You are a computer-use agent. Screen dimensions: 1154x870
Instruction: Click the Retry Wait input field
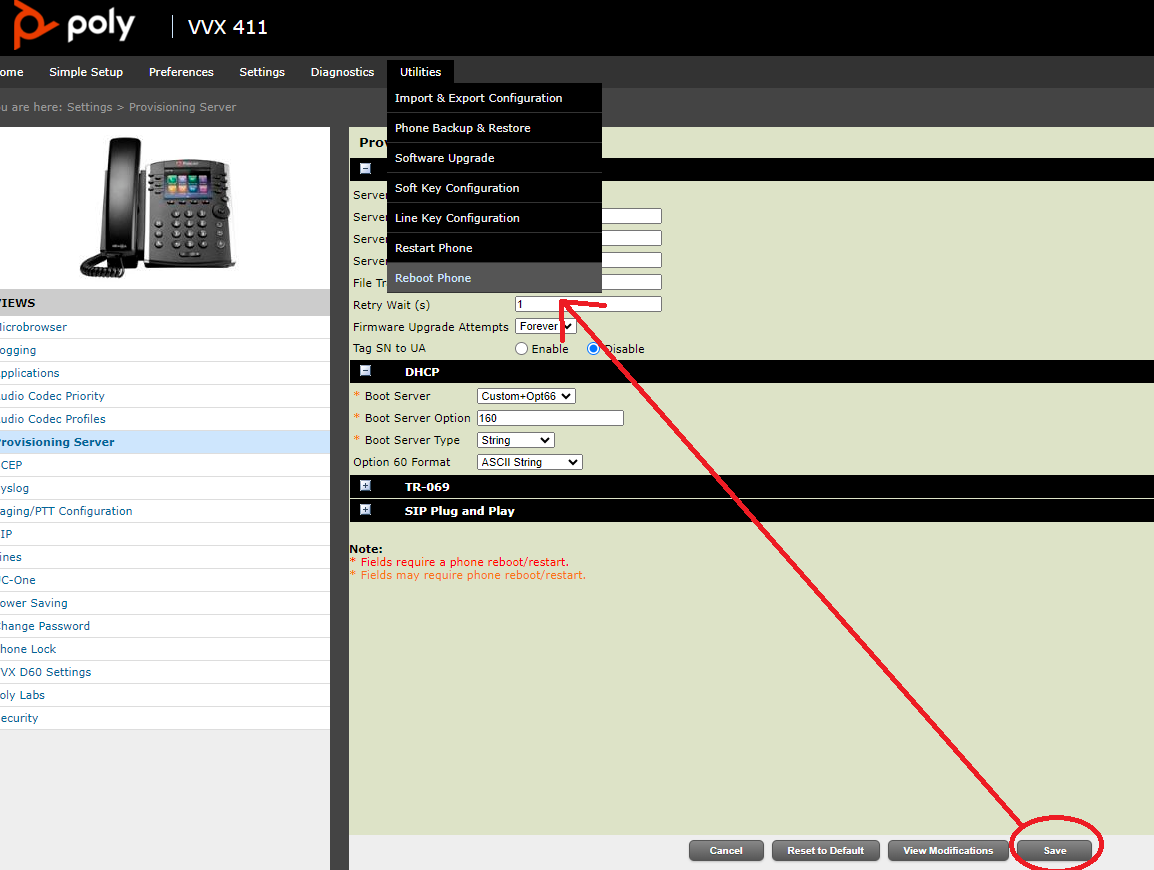click(588, 304)
